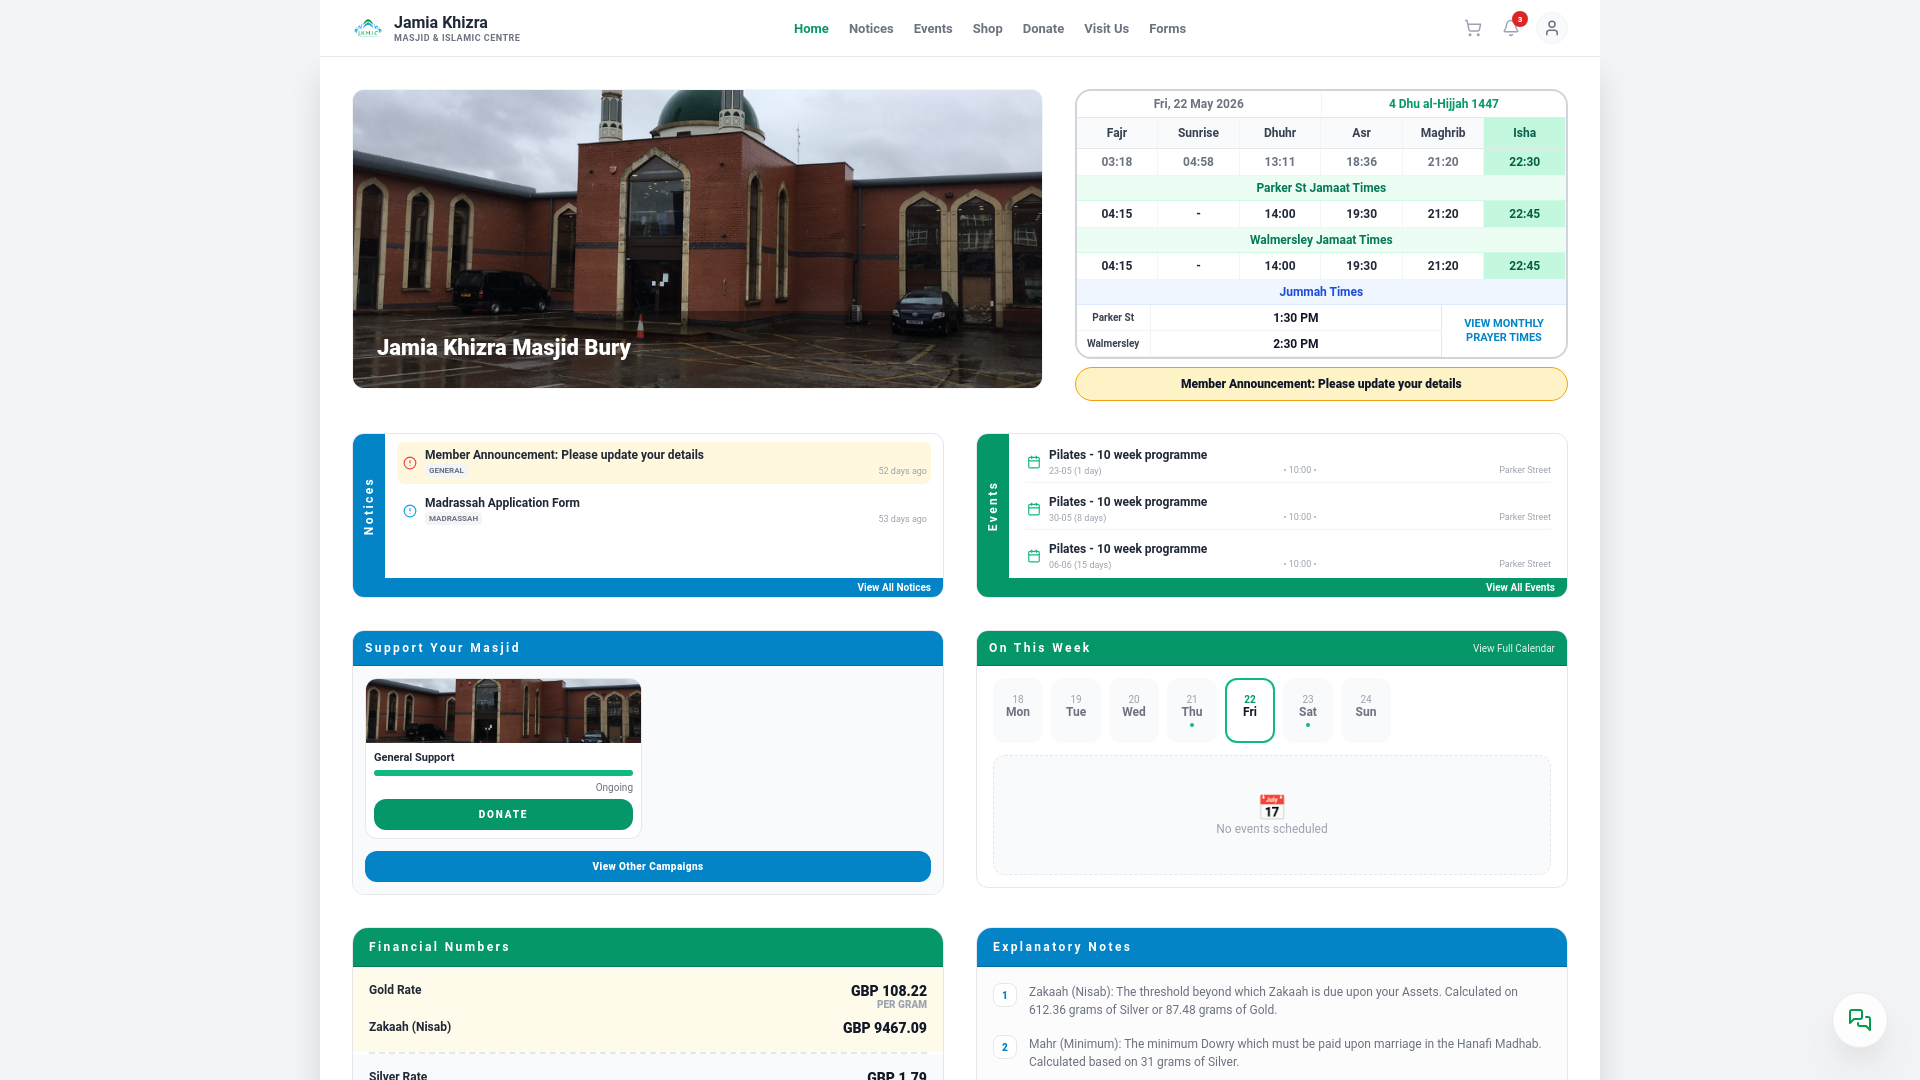Click the Jummah Times heading
Image resolution: width=1920 pixels, height=1080 pixels.
pyautogui.click(x=1321, y=292)
